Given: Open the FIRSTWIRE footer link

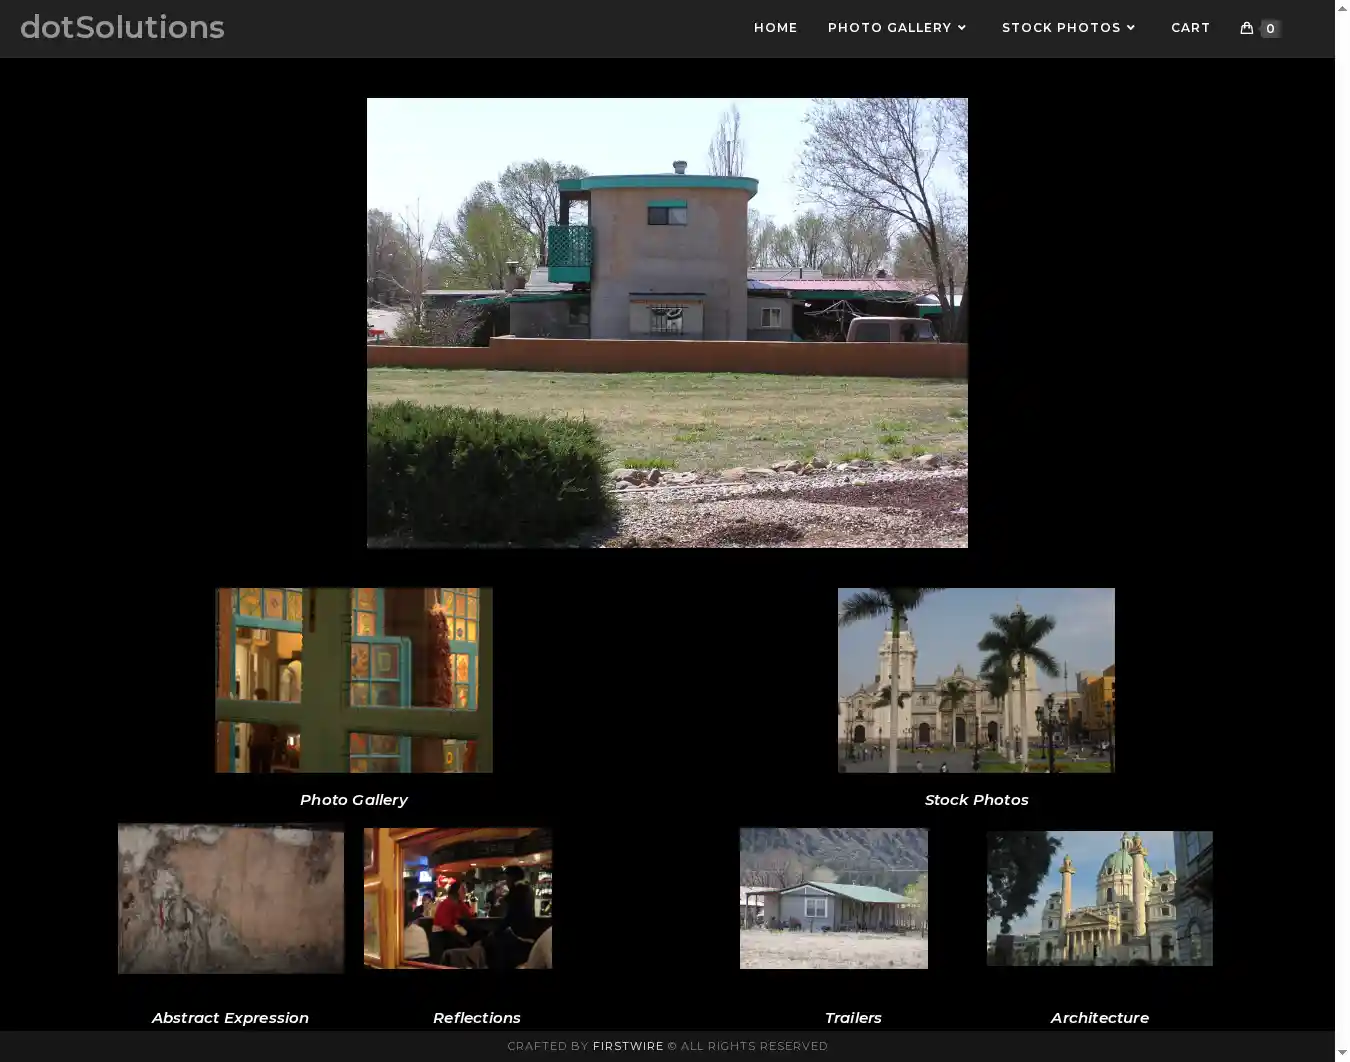Looking at the screenshot, I should click(x=627, y=1046).
